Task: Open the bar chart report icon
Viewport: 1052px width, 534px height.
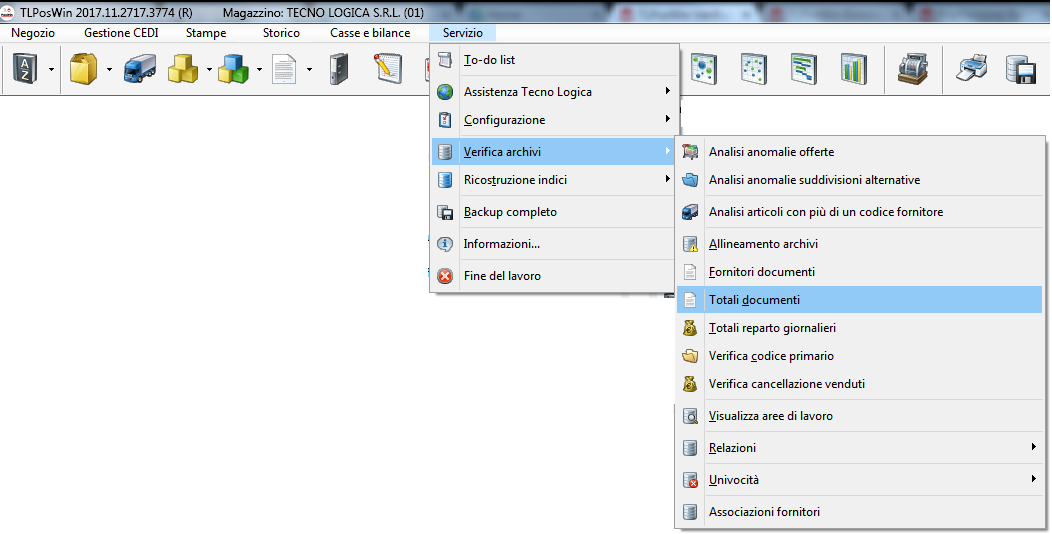Action: pyautogui.click(x=853, y=69)
